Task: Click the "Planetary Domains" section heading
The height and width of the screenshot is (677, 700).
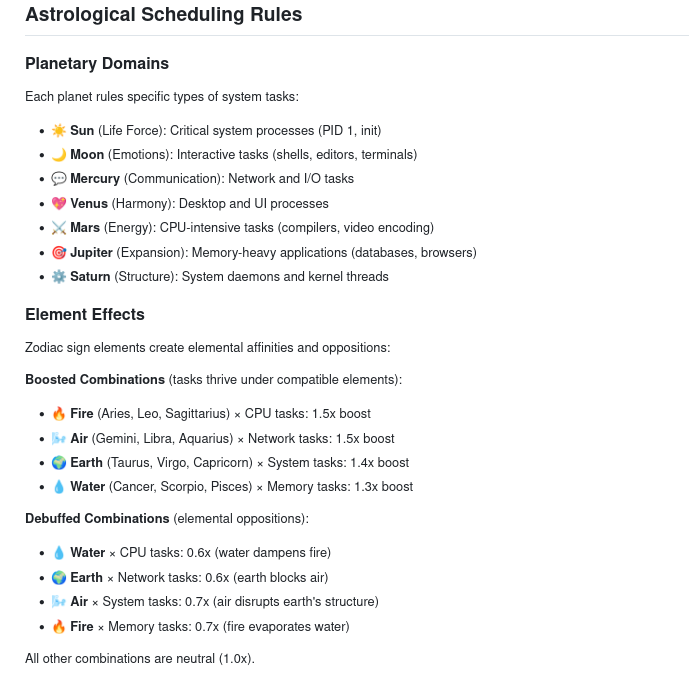Action: 97,64
